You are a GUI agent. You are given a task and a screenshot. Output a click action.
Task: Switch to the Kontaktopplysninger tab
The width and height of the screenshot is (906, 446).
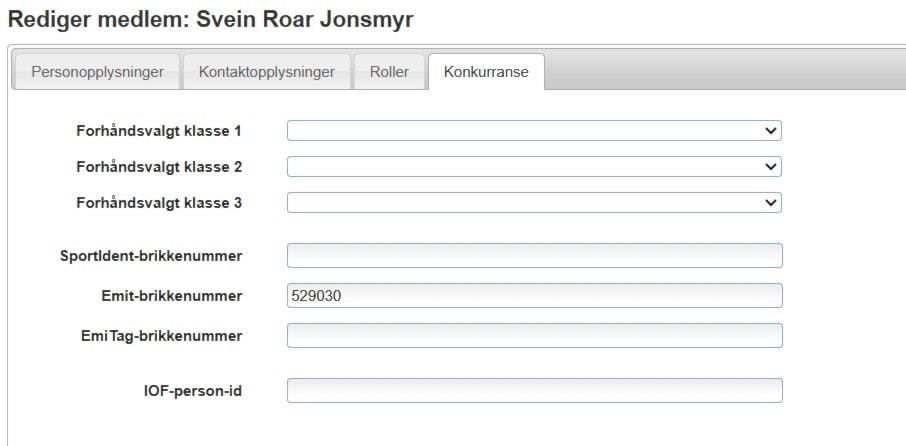[x=266, y=72]
